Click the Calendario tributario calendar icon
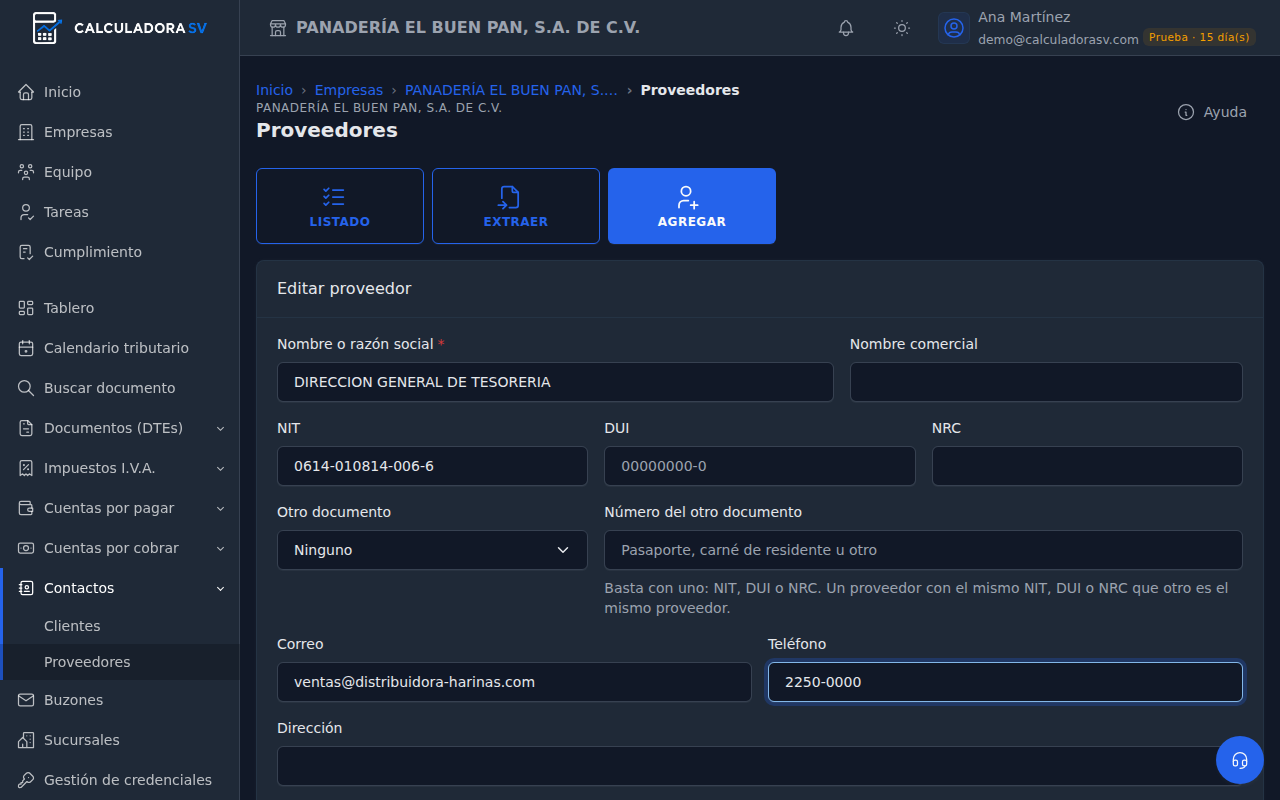 click(x=26, y=348)
